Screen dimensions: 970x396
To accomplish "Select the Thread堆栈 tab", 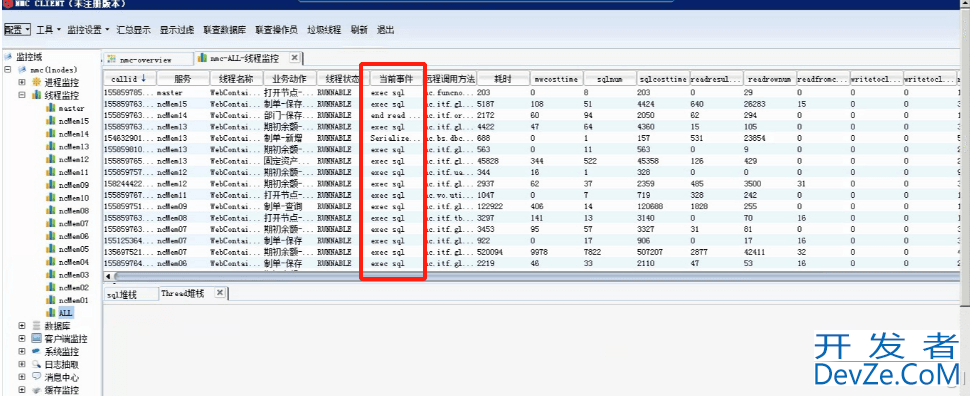I will tap(182, 293).
